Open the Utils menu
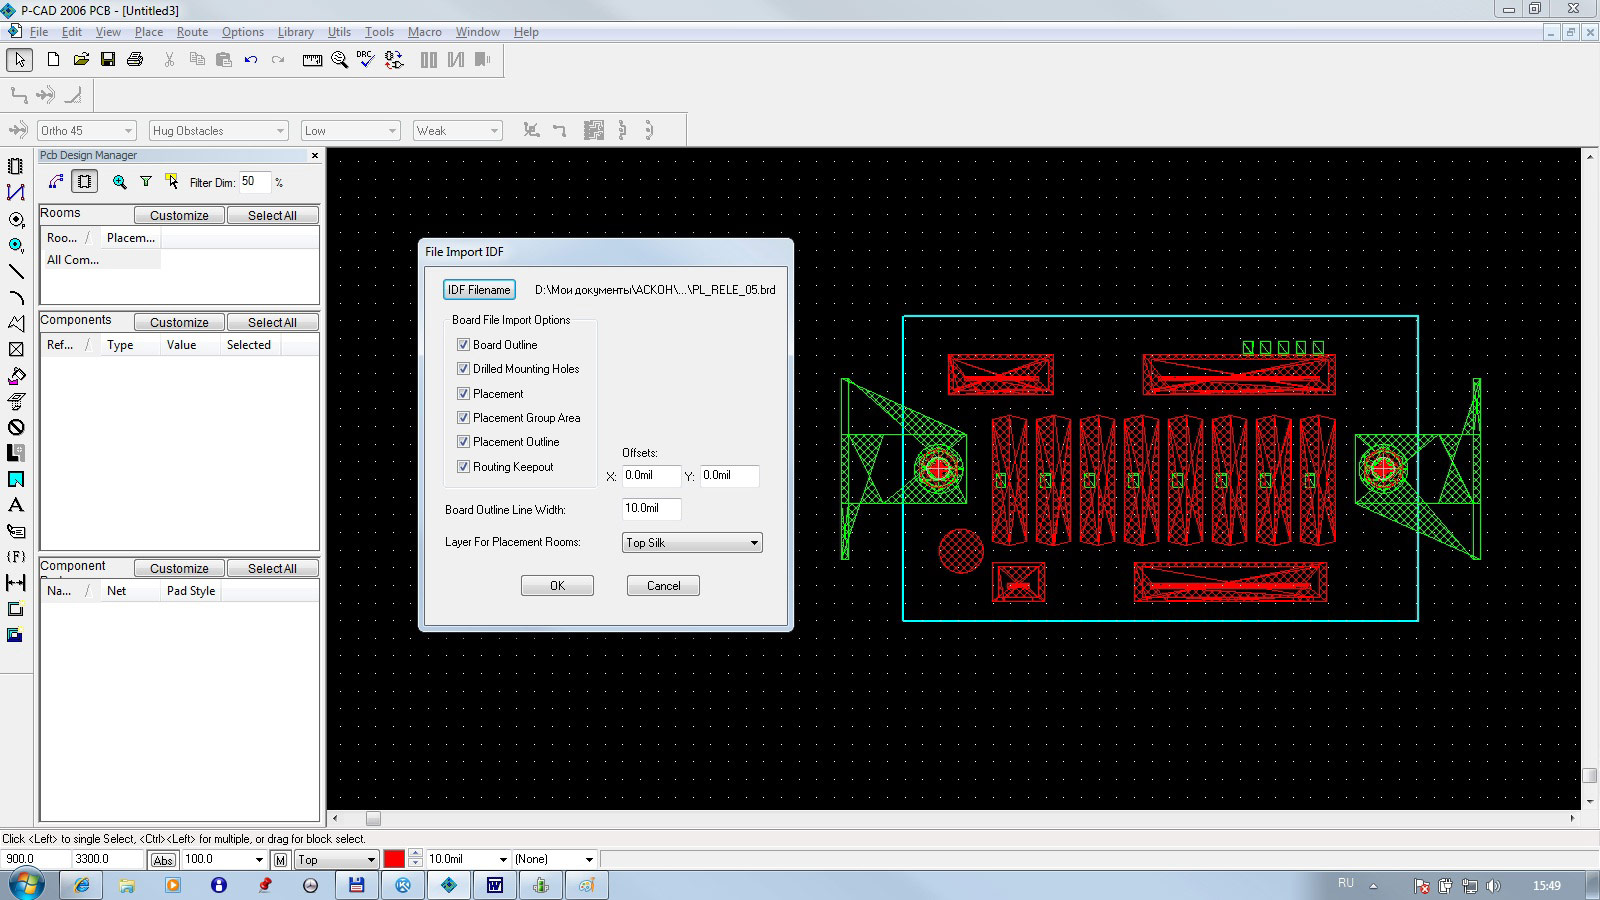Image resolution: width=1600 pixels, height=900 pixels. pos(340,32)
